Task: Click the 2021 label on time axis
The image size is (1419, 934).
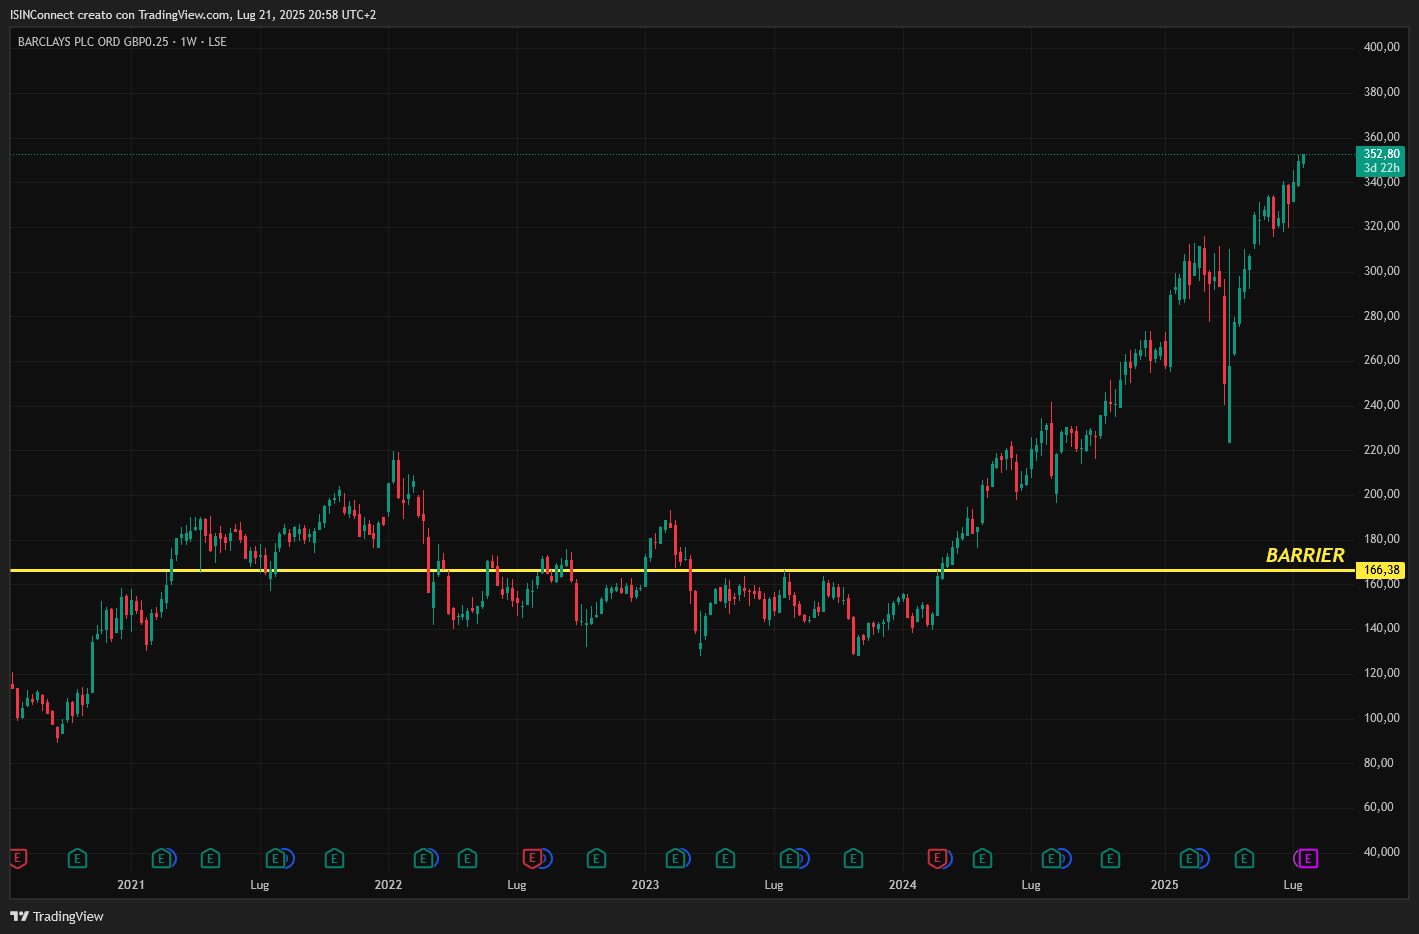Action: (131, 885)
